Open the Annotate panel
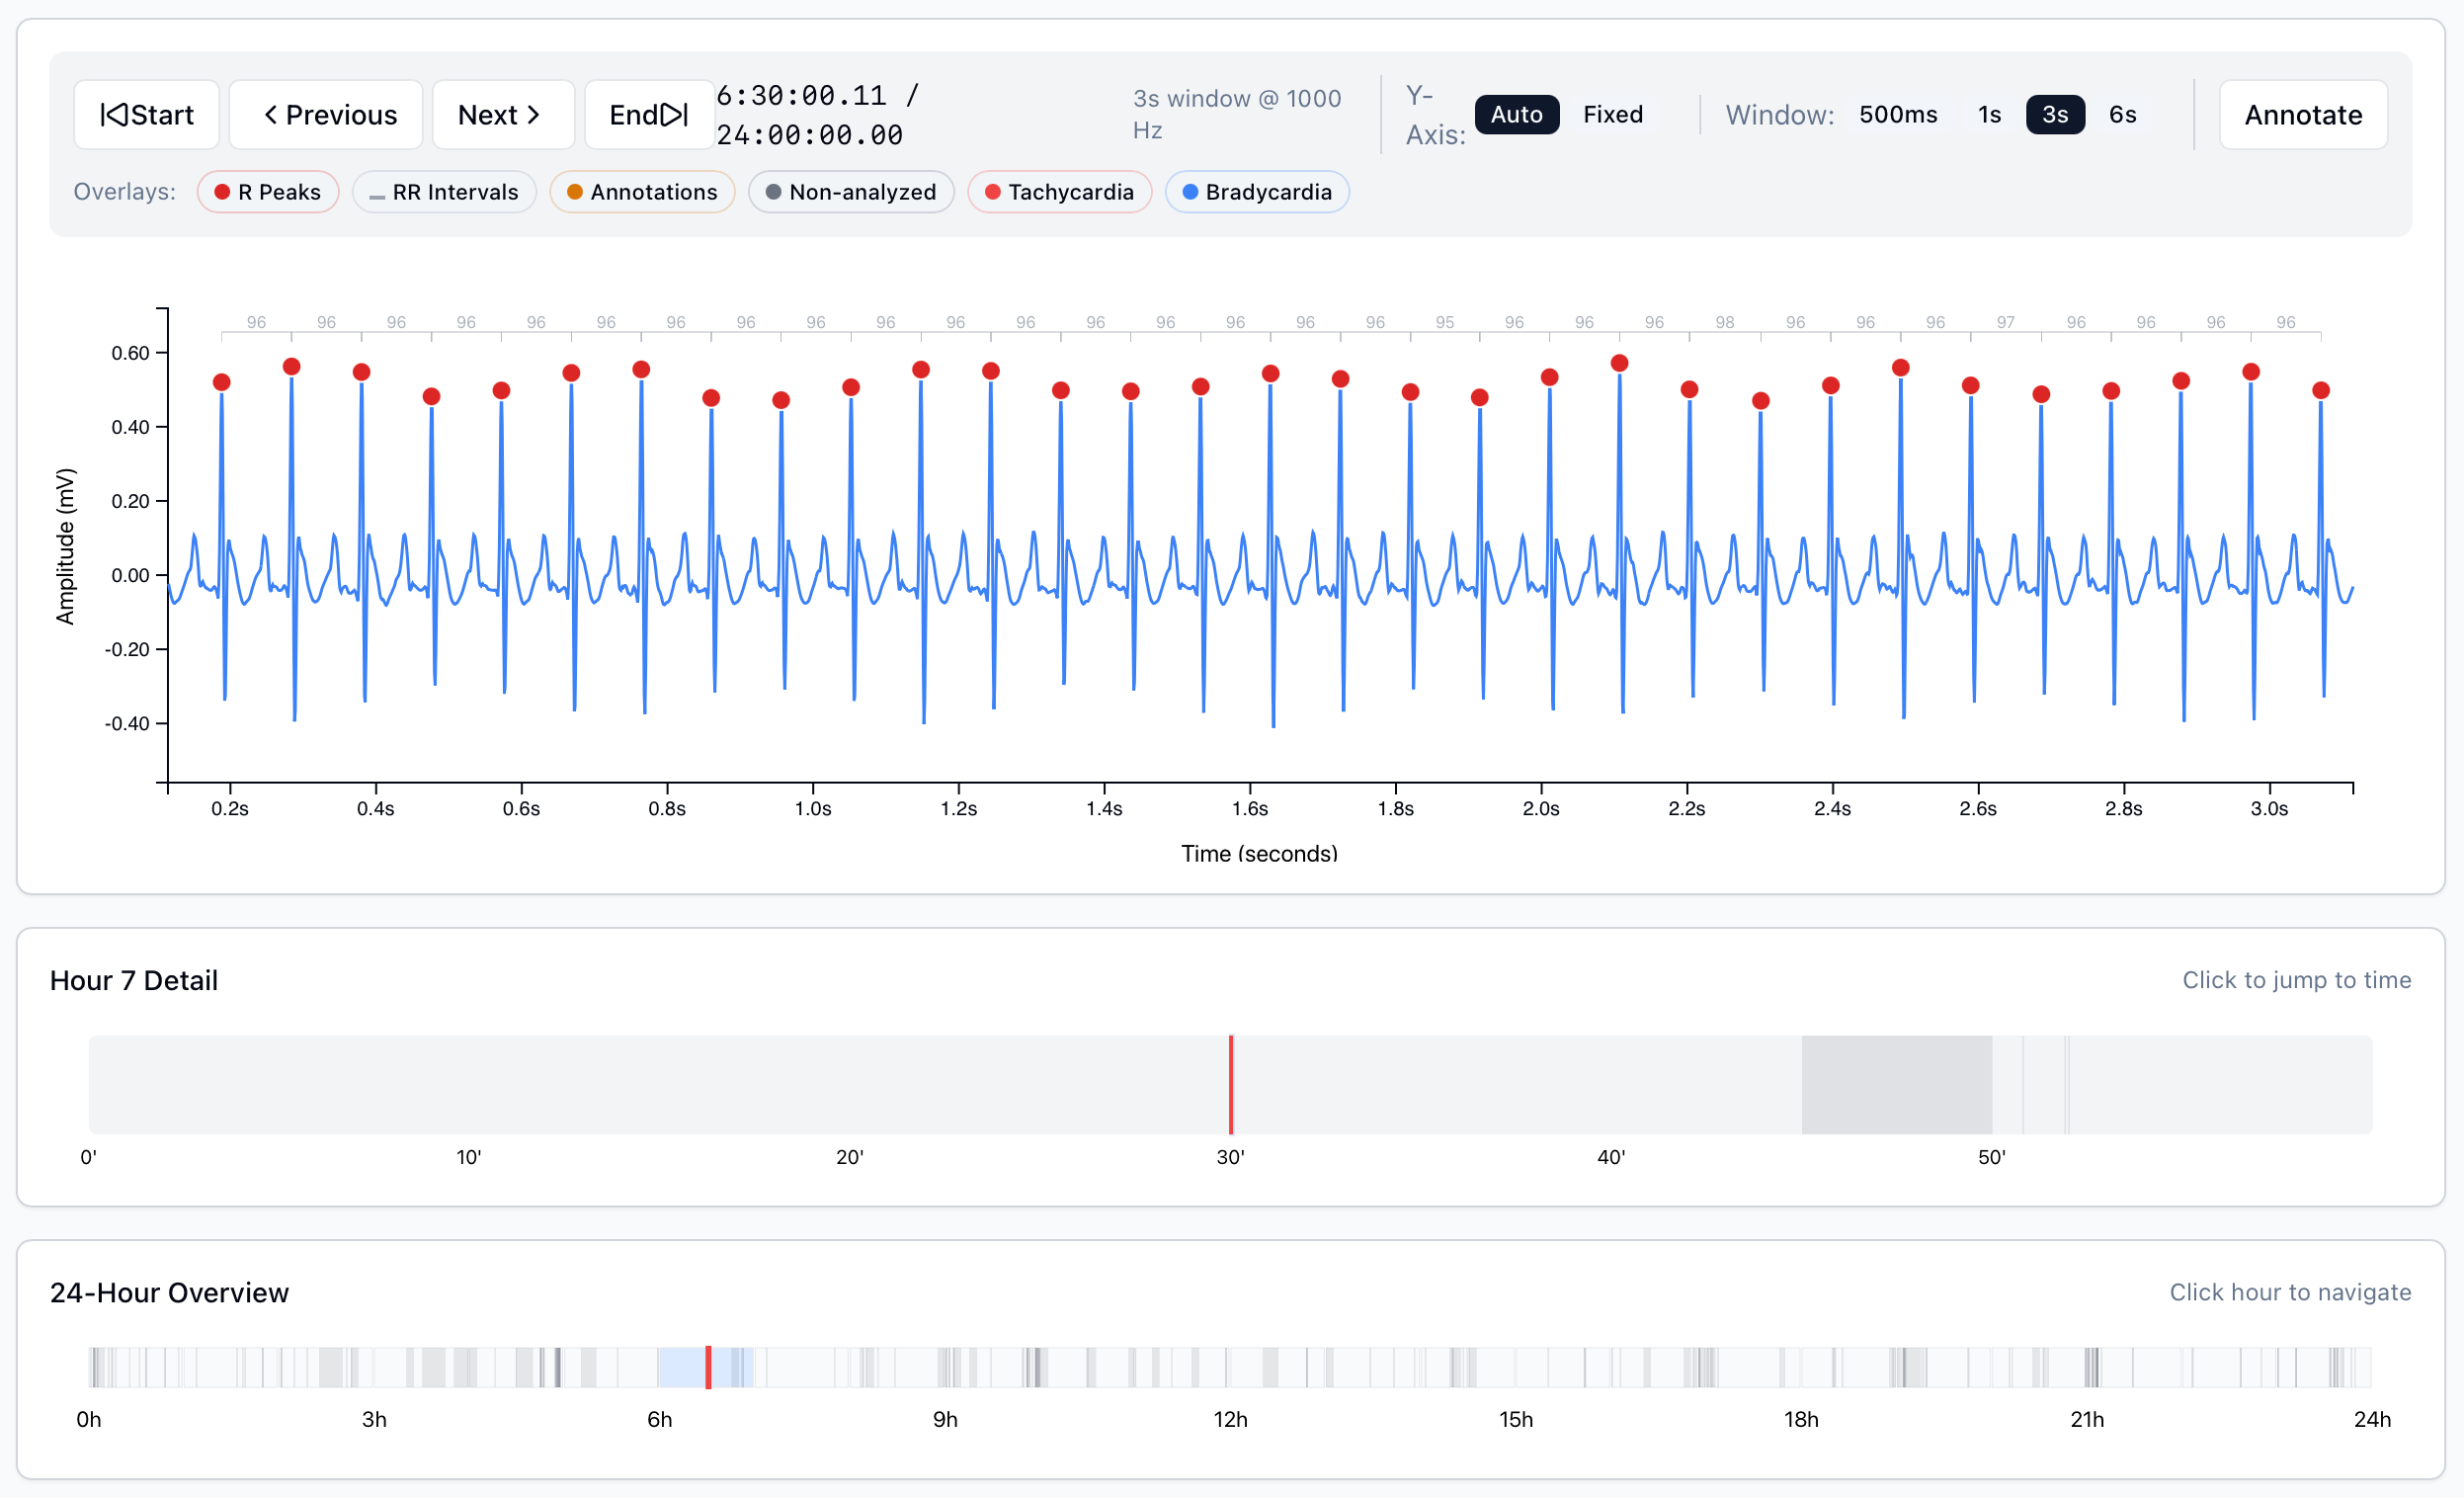This screenshot has height=1498, width=2464. coord(2302,114)
